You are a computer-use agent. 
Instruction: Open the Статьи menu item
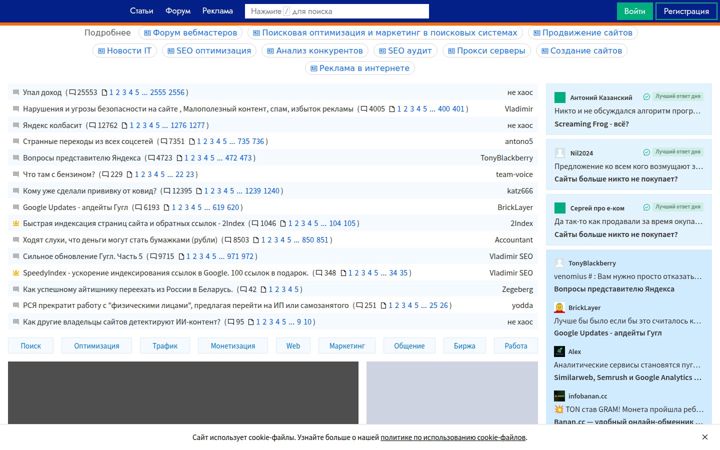click(141, 11)
